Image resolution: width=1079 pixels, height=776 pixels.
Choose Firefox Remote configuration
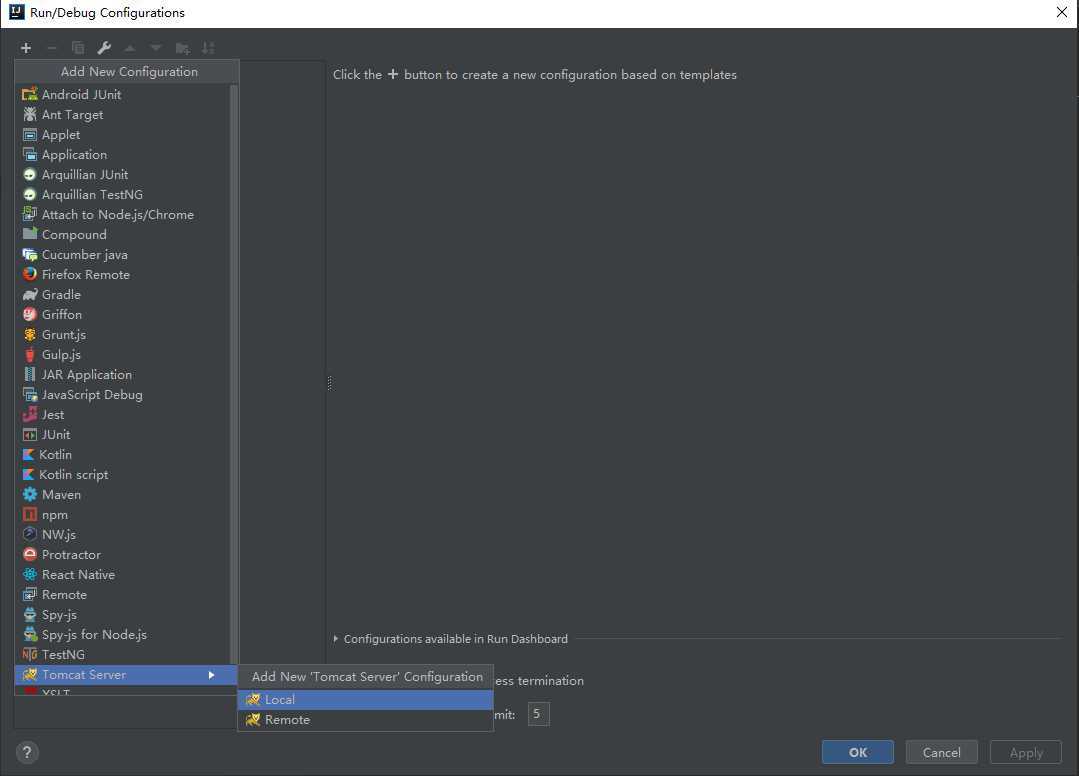pyautogui.click(x=122, y=274)
